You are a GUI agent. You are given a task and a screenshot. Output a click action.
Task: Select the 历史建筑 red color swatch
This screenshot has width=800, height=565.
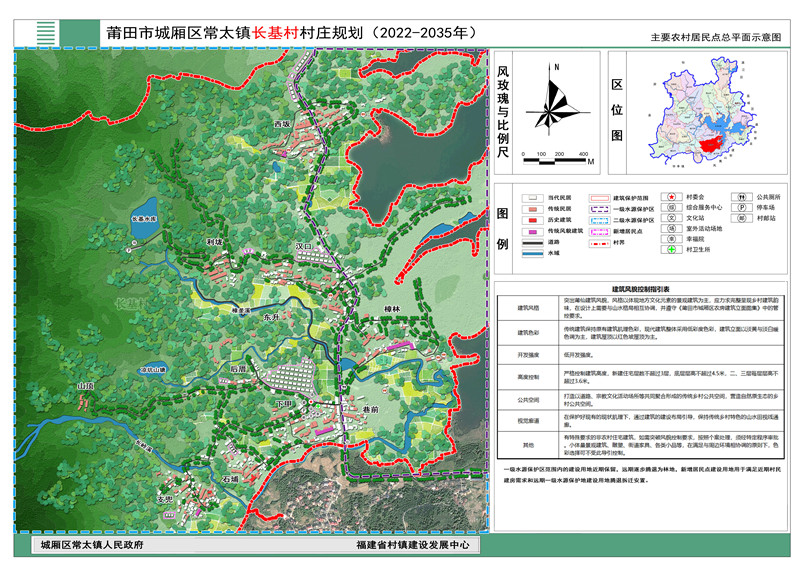click(530, 219)
